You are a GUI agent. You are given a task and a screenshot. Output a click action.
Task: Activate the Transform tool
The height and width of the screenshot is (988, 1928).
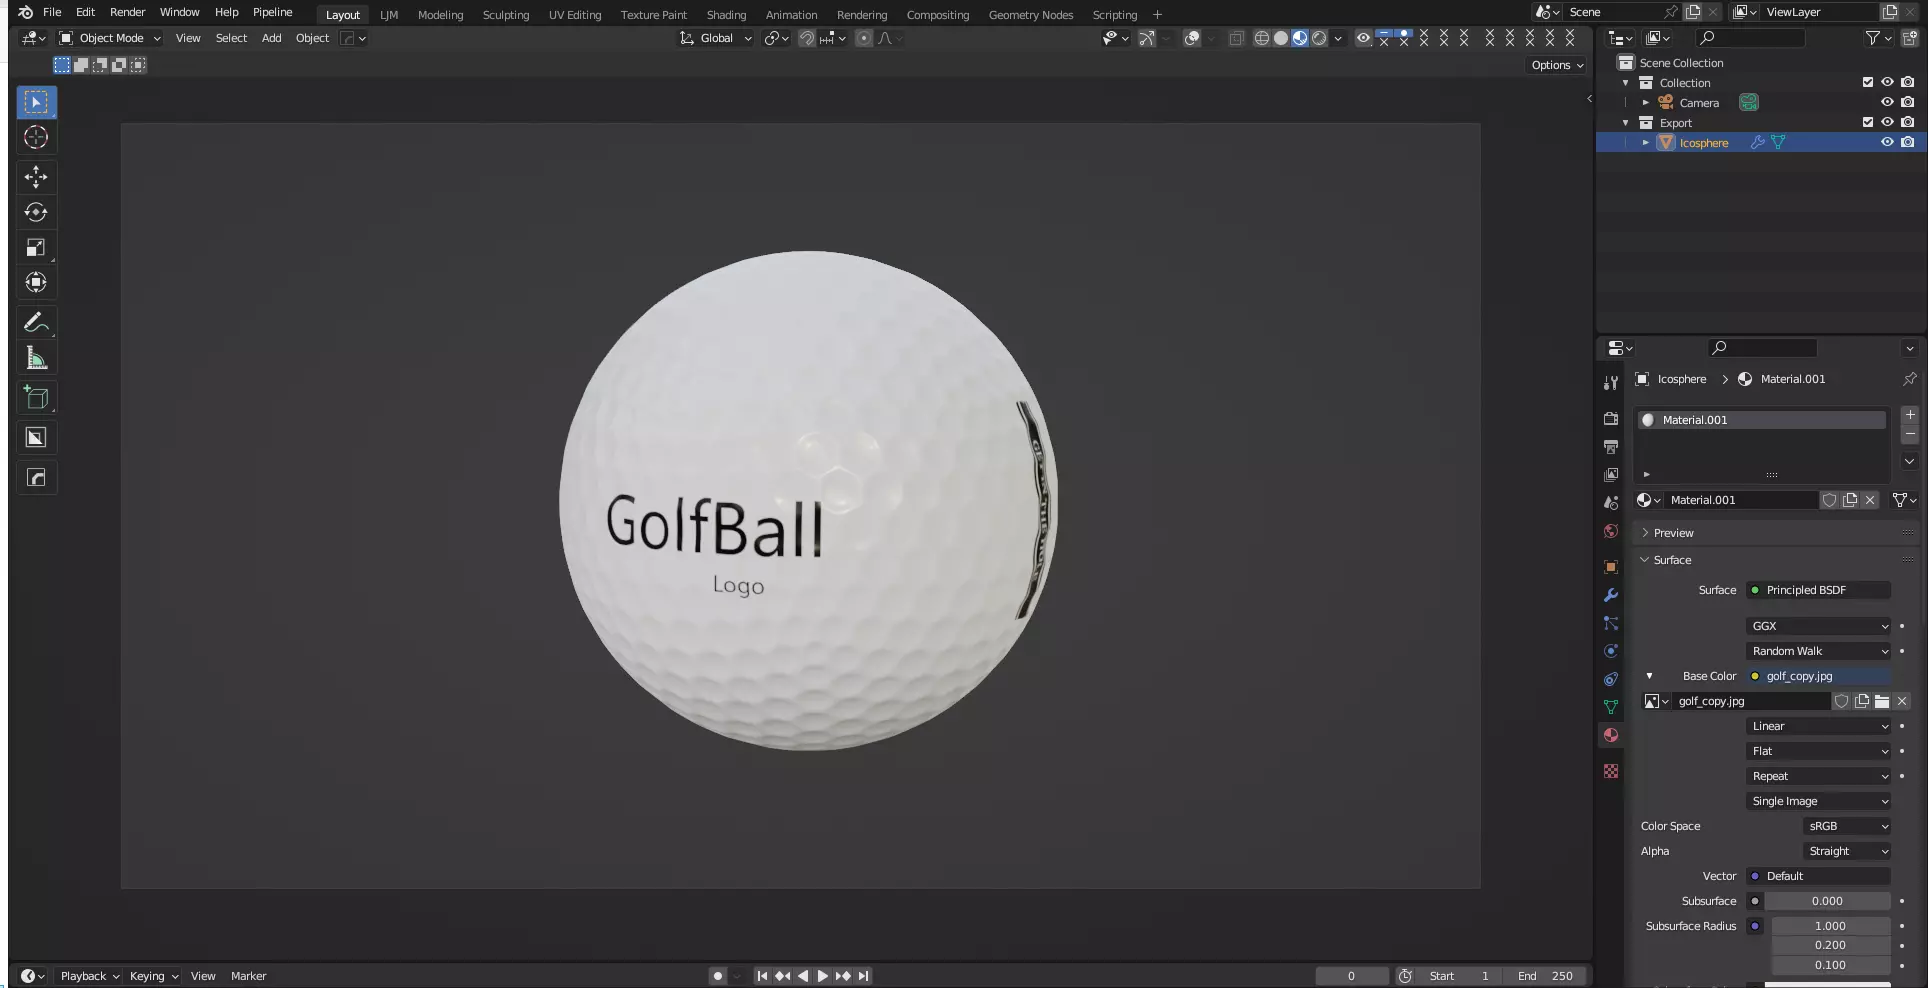click(x=36, y=282)
